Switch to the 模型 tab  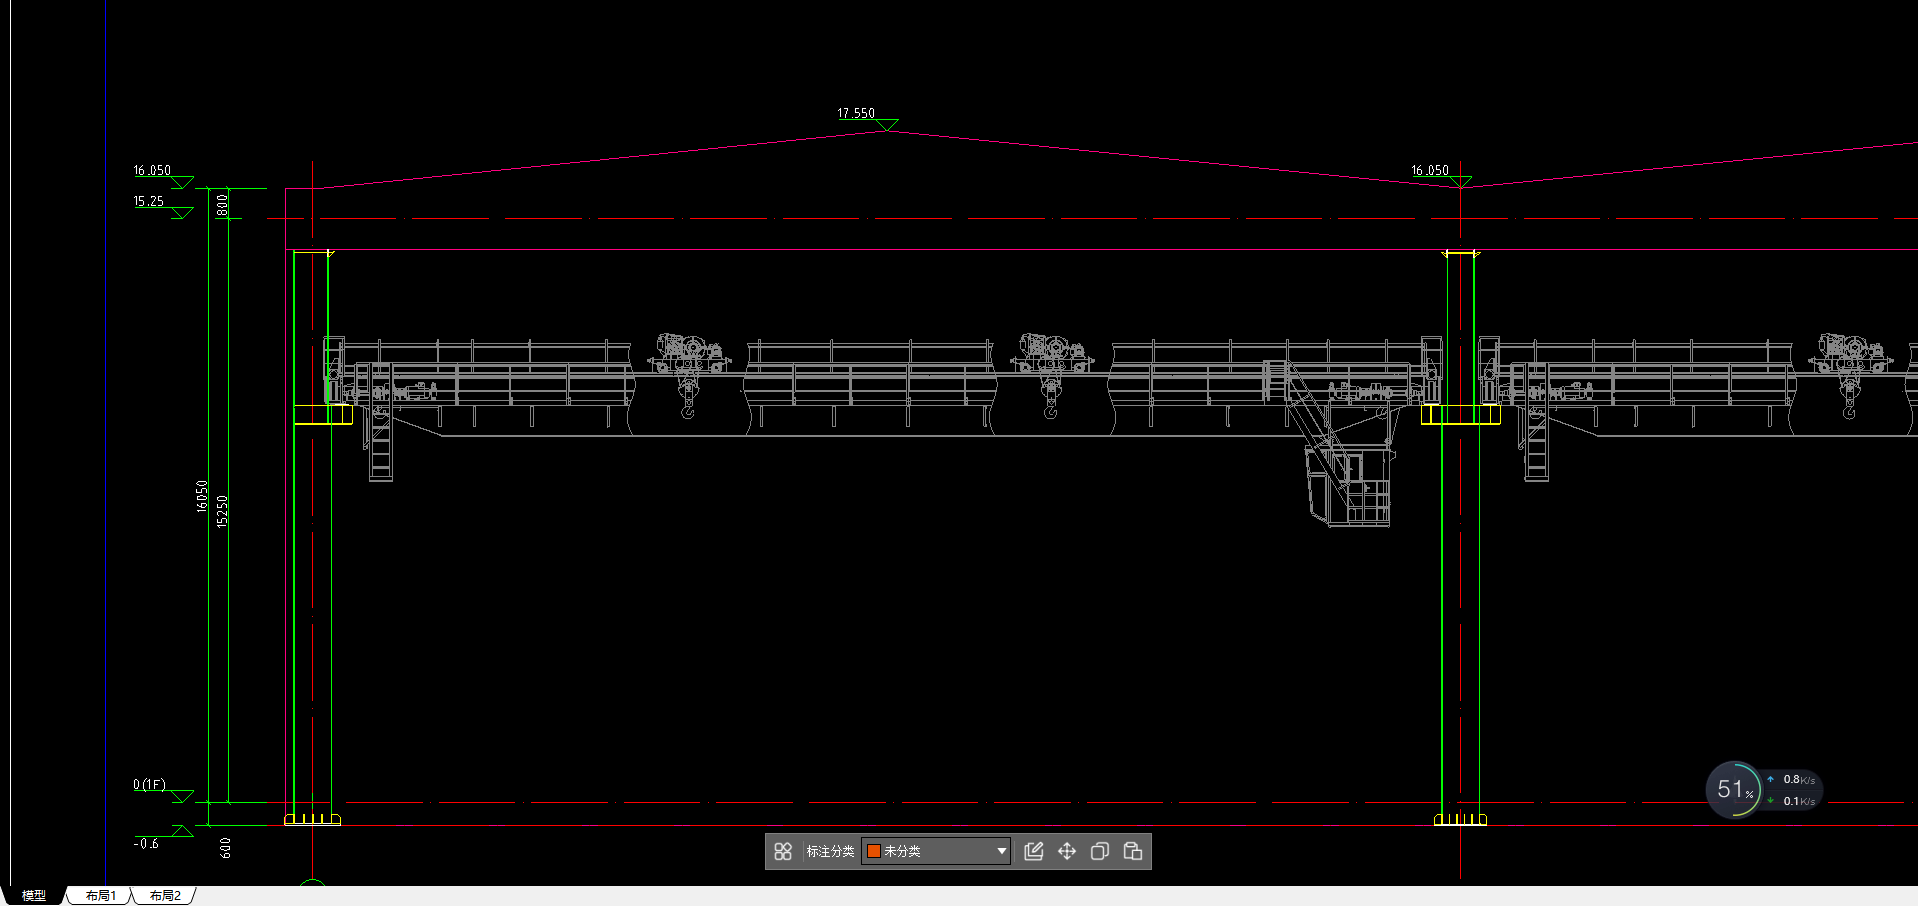pyautogui.click(x=34, y=895)
